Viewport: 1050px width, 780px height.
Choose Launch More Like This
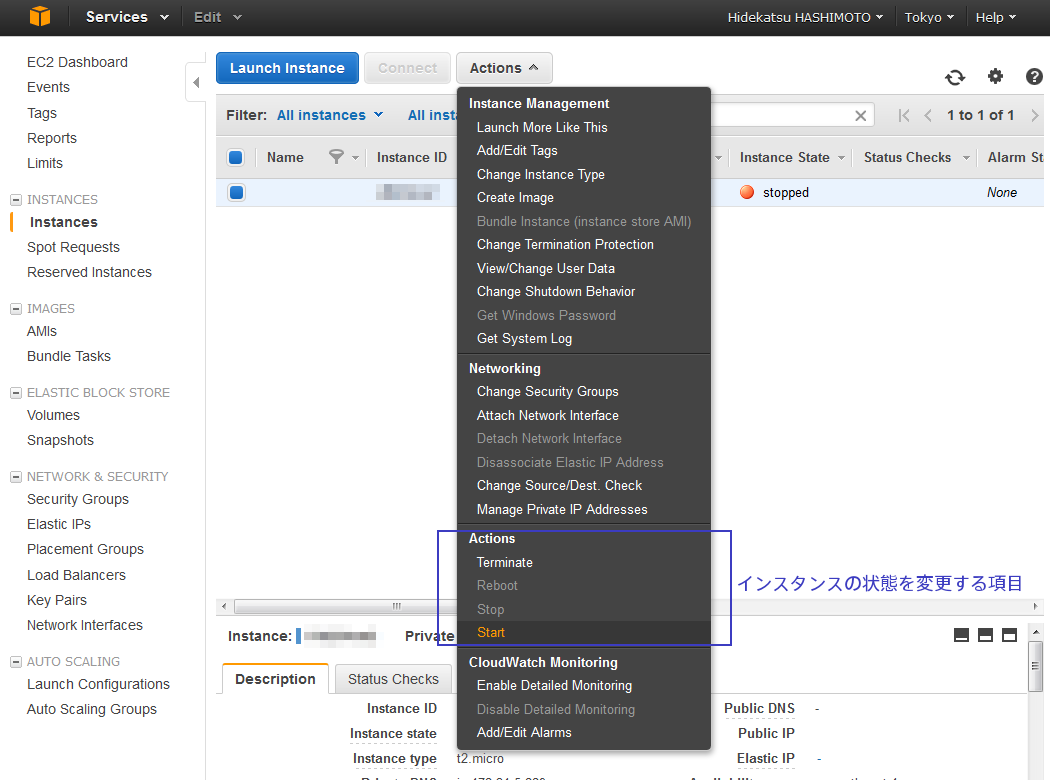pyautogui.click(x=542, y=127)
